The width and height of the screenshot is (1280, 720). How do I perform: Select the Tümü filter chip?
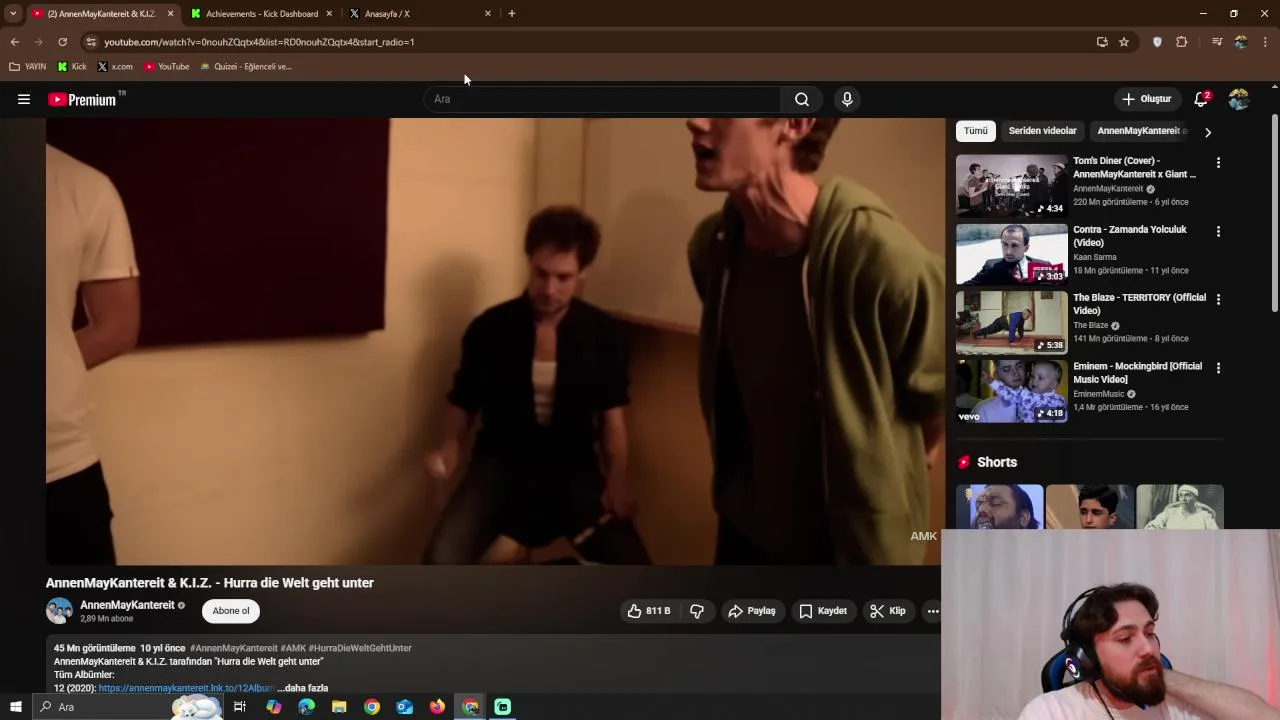(x=975, y=131)
